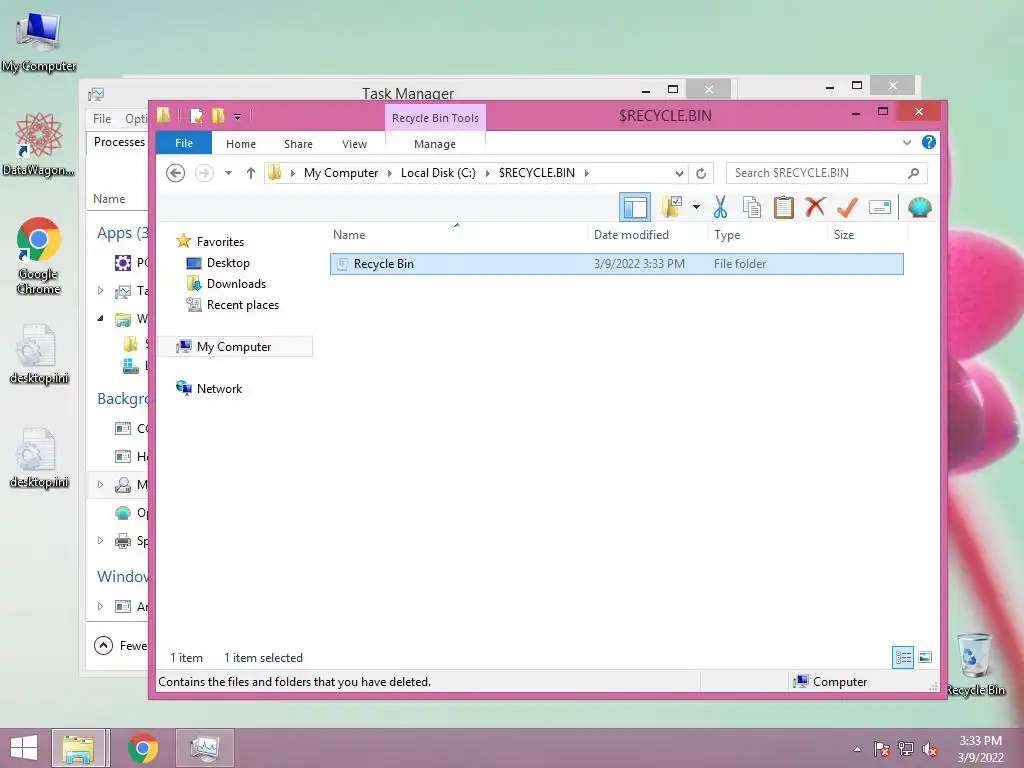
Task: Switch to the large icons view button
Action: [925, 658]
